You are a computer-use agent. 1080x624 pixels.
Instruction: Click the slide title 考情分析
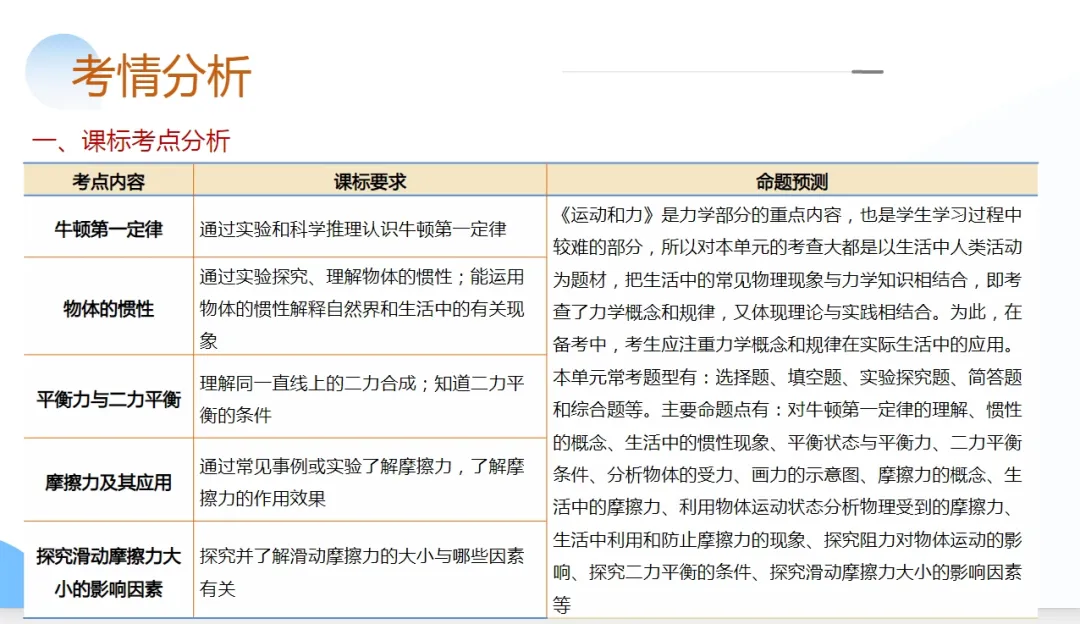tap(161, 76)
